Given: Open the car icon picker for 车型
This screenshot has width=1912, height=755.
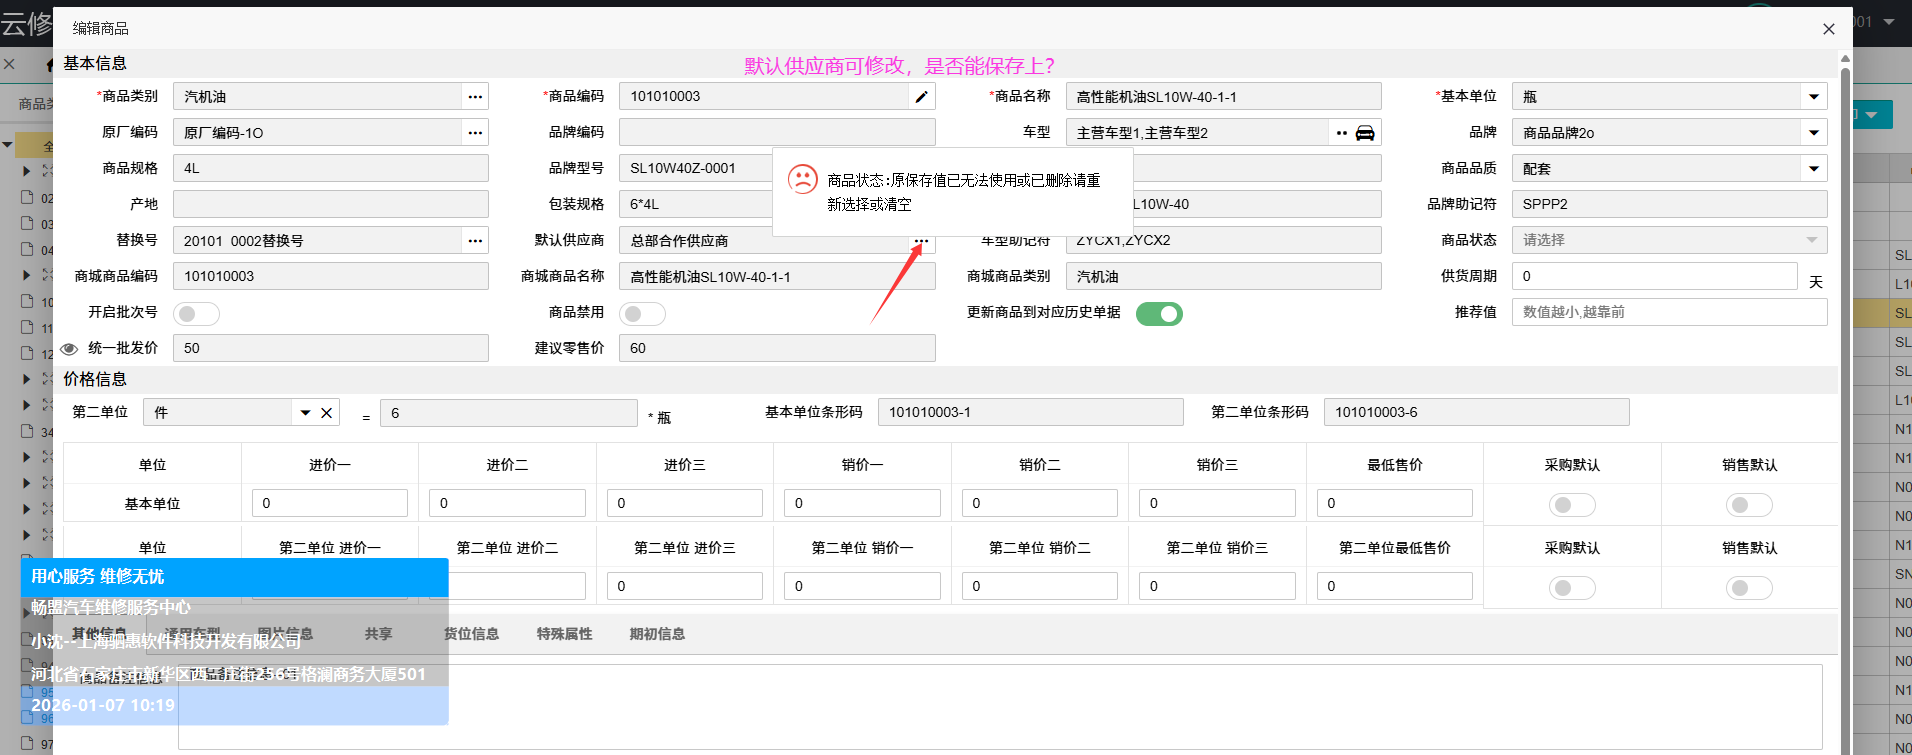Looking at the screenshot, I should (x=1365, y=133).
